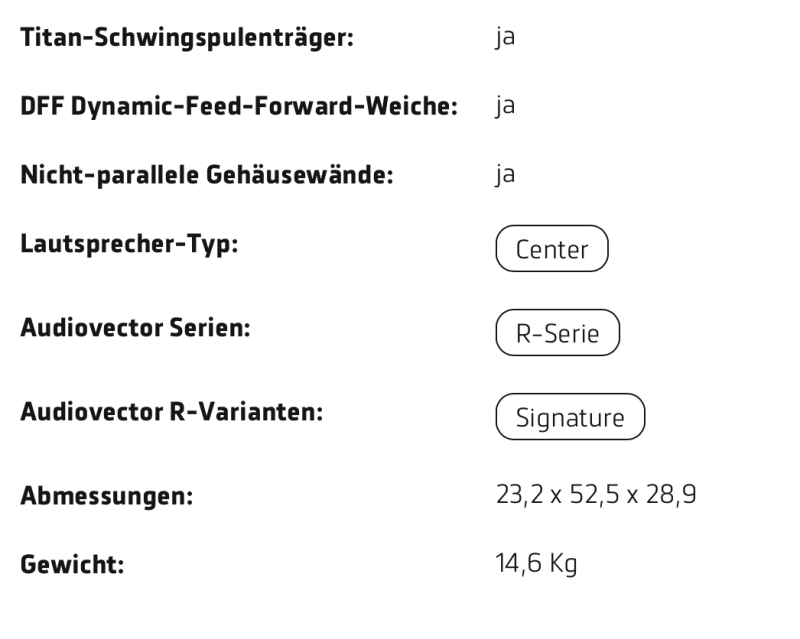Viewport: 800px width, 639px height.
Task: Click the "ja" value for Titan-Schwingspulenträger
Action: coord(504,41)
